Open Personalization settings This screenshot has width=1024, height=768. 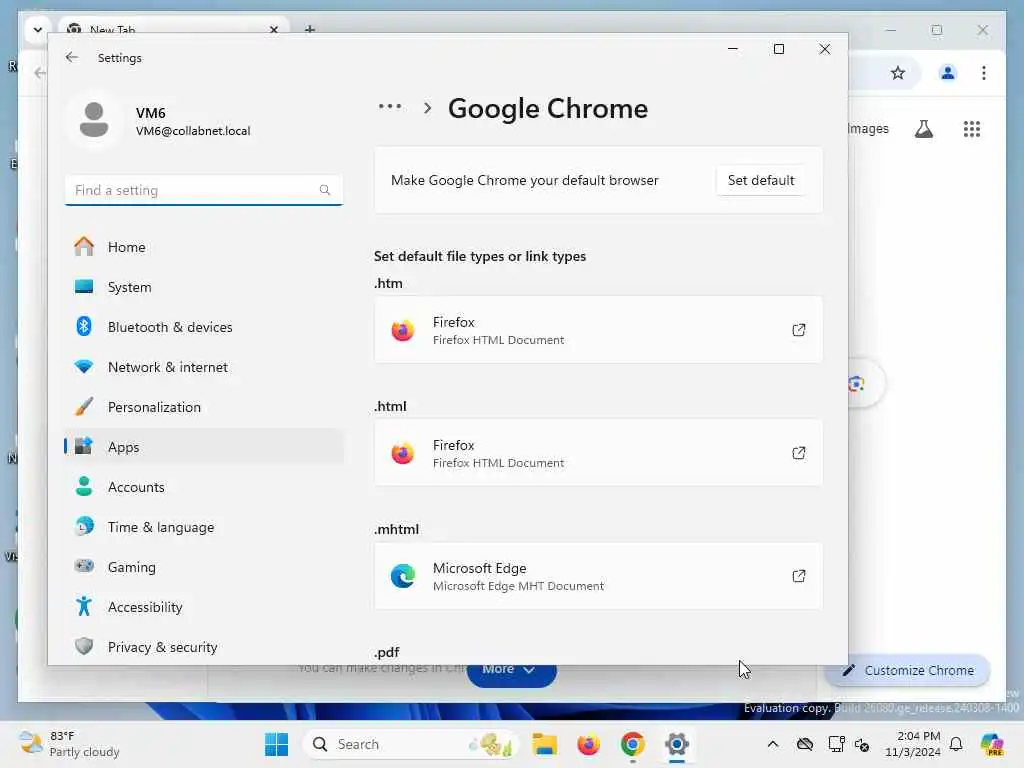[x=204, y=407]
